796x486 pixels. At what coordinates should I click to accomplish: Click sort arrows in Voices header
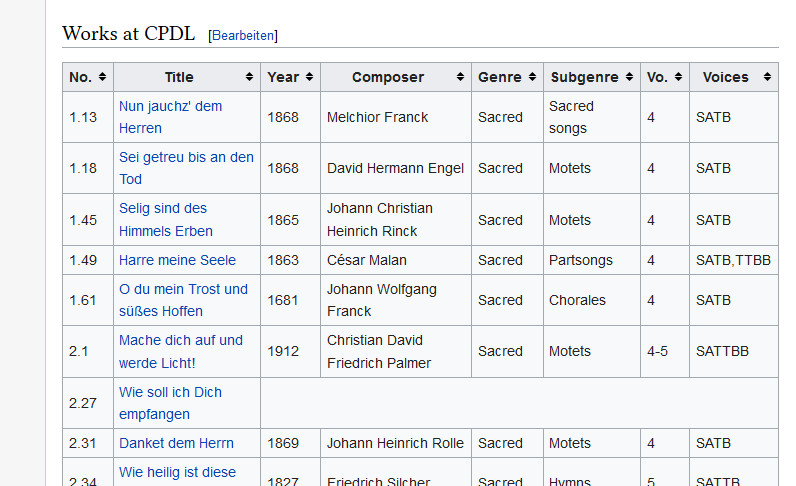click(x=768, y=77)
